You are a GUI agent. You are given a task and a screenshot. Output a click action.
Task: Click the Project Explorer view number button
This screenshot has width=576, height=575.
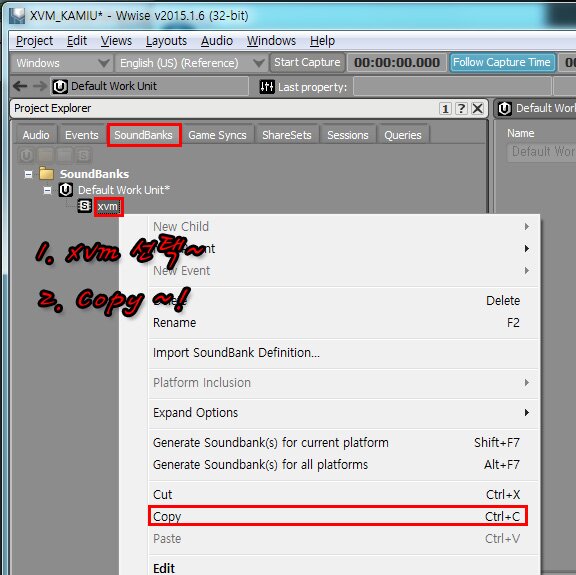[445, 109]
